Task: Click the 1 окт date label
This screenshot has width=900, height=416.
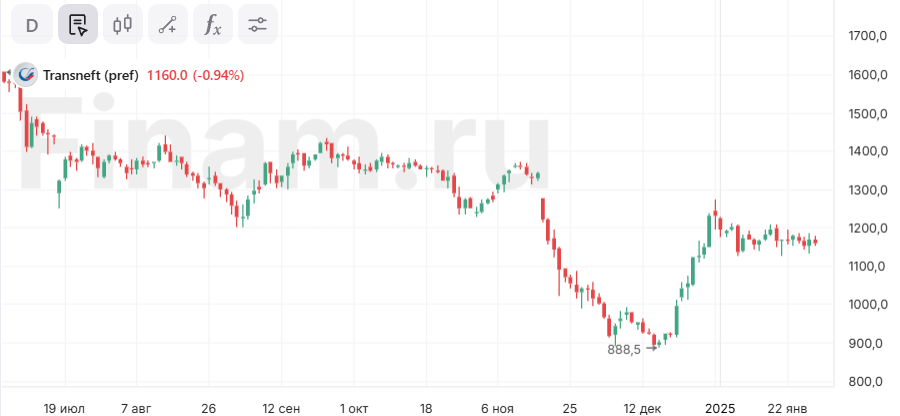Action: tap(354, 408)
